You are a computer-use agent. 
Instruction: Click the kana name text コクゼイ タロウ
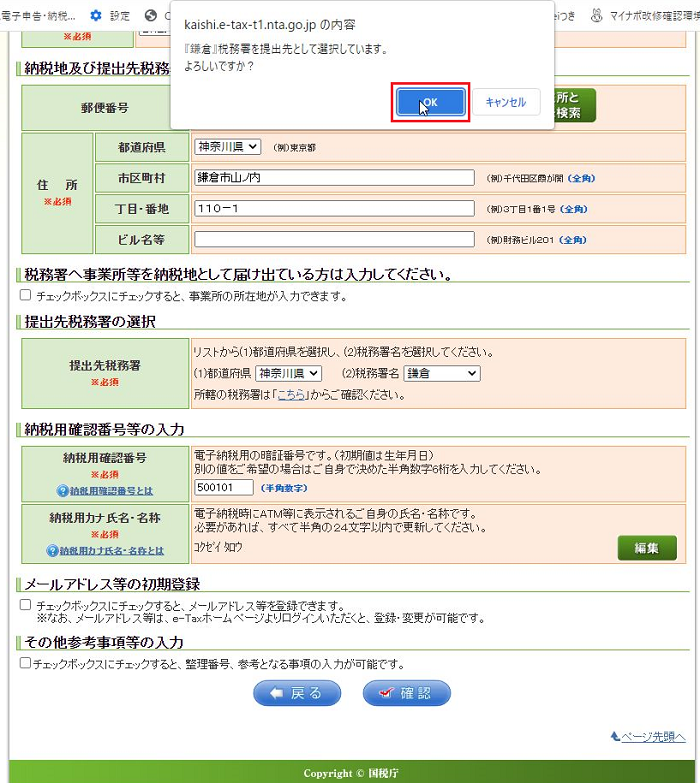point(218,547)
